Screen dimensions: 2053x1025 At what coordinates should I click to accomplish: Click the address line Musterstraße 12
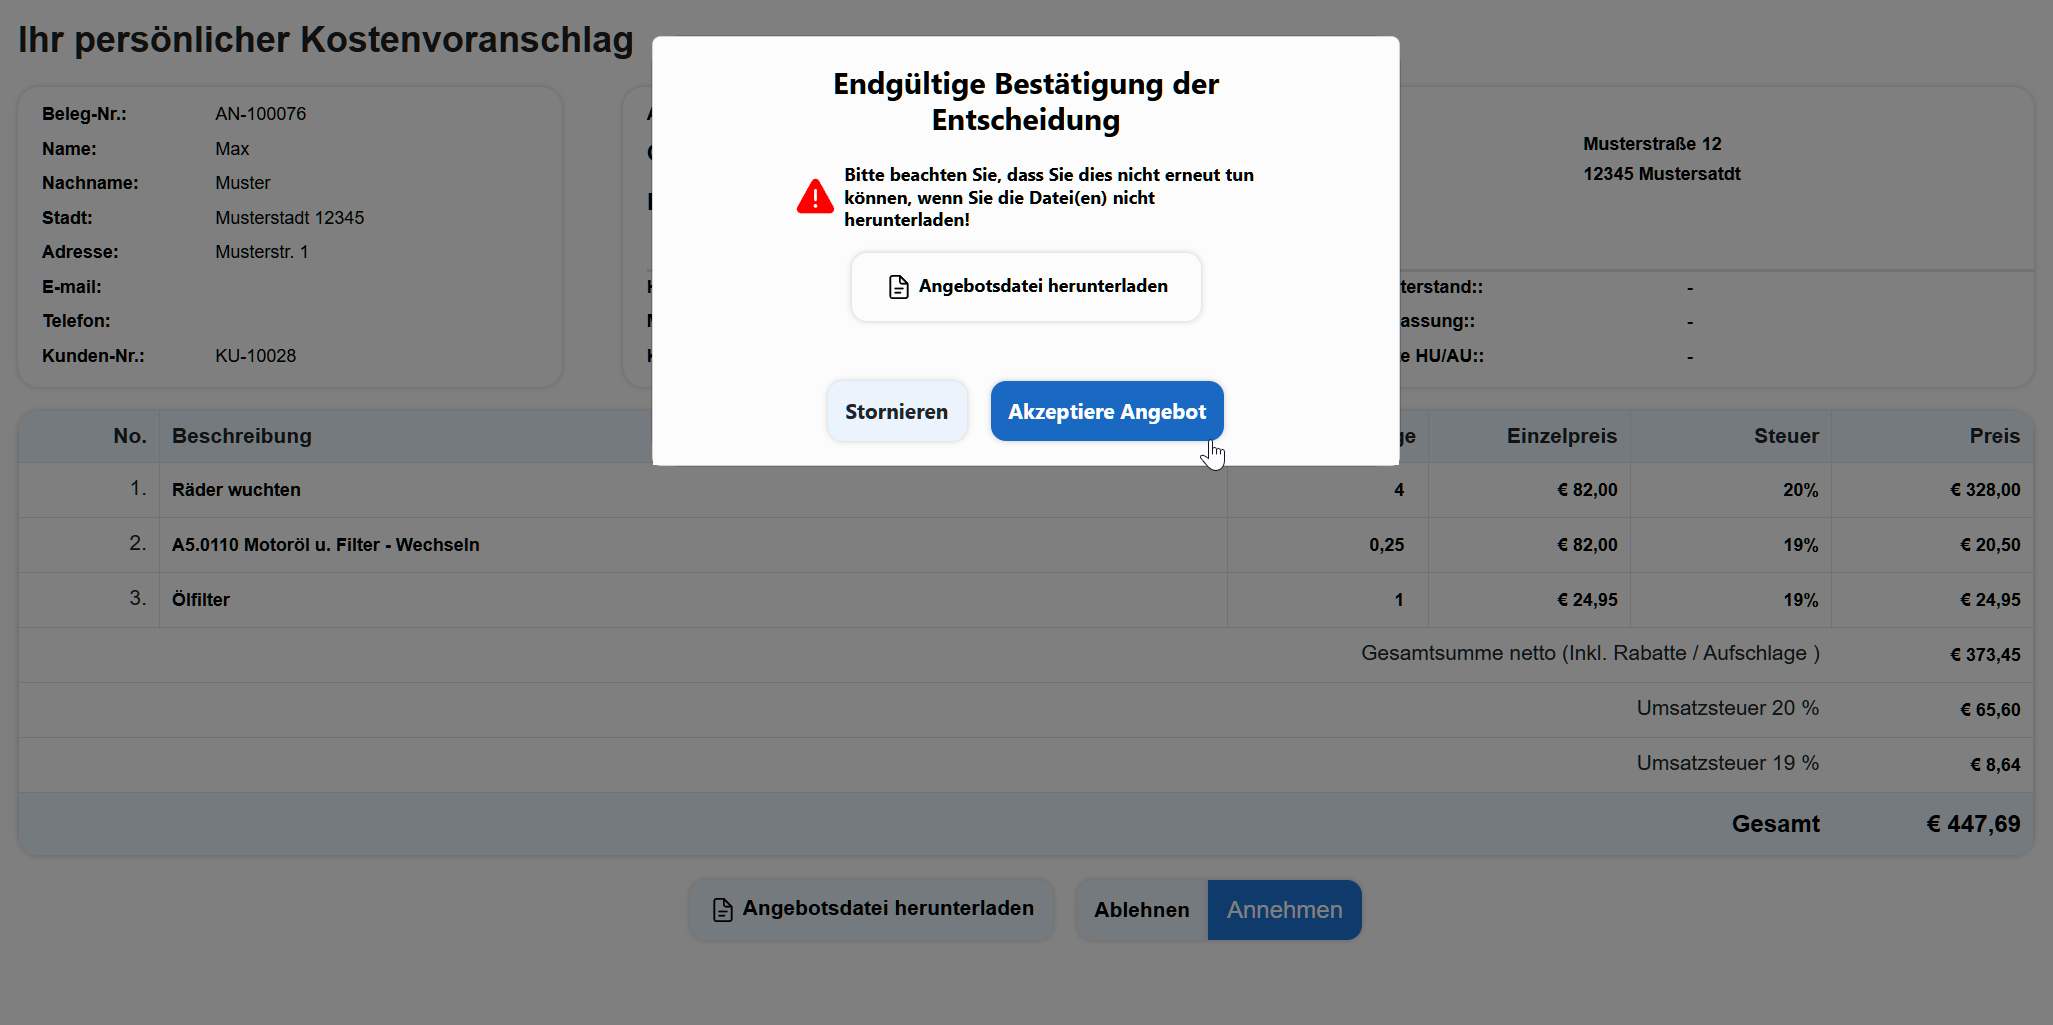tap(1653, 144)
